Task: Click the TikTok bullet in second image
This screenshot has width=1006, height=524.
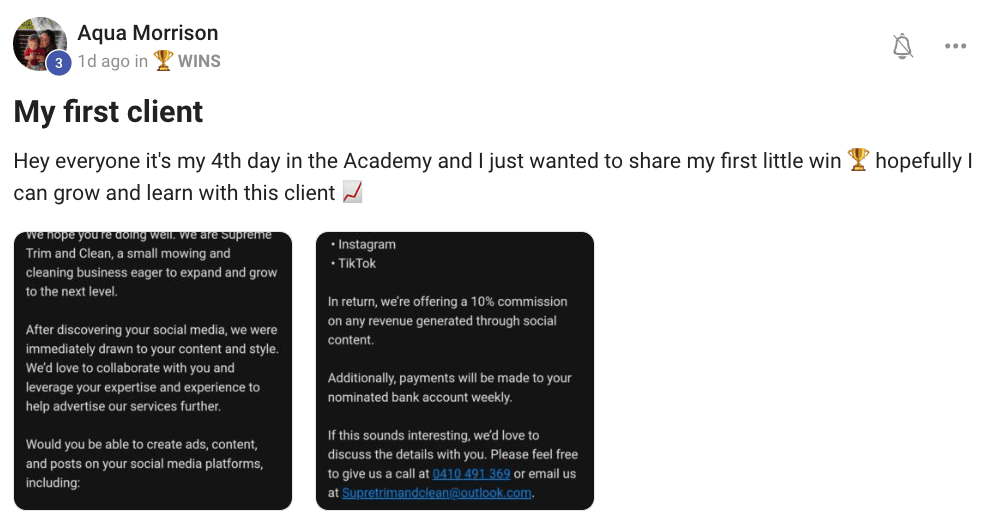Action: [353, 263]
